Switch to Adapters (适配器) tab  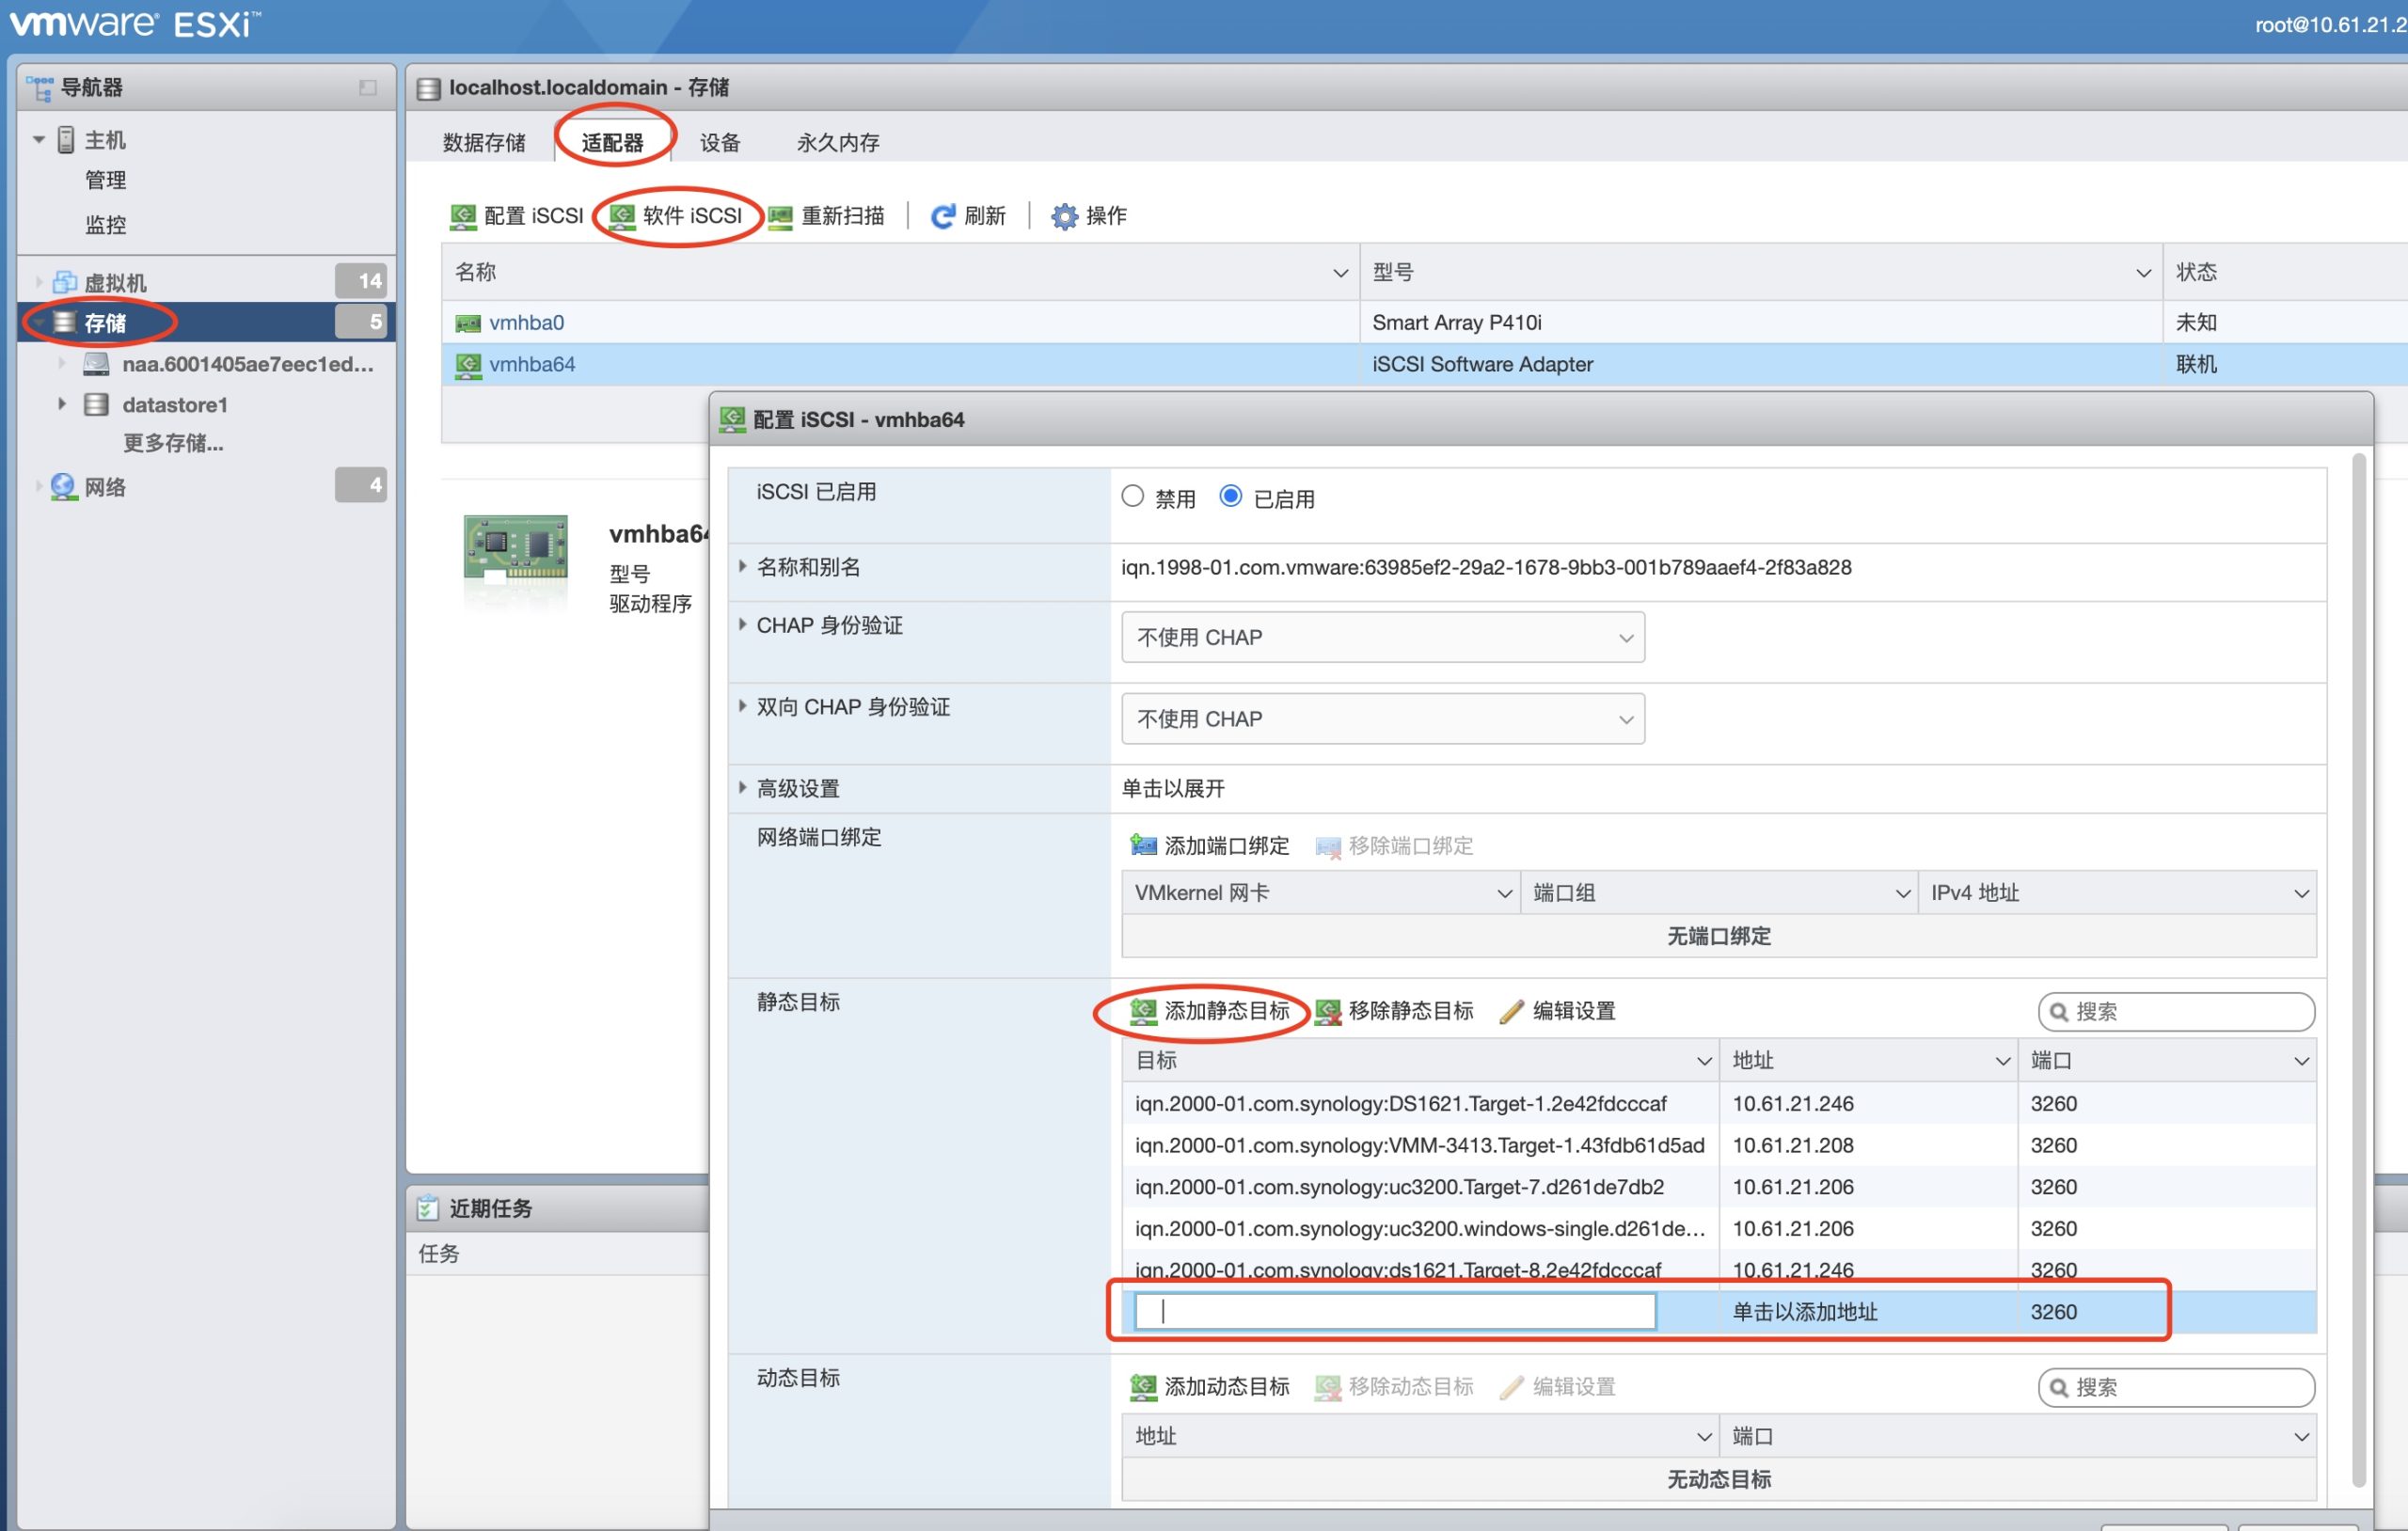click(x=613, y=143)
